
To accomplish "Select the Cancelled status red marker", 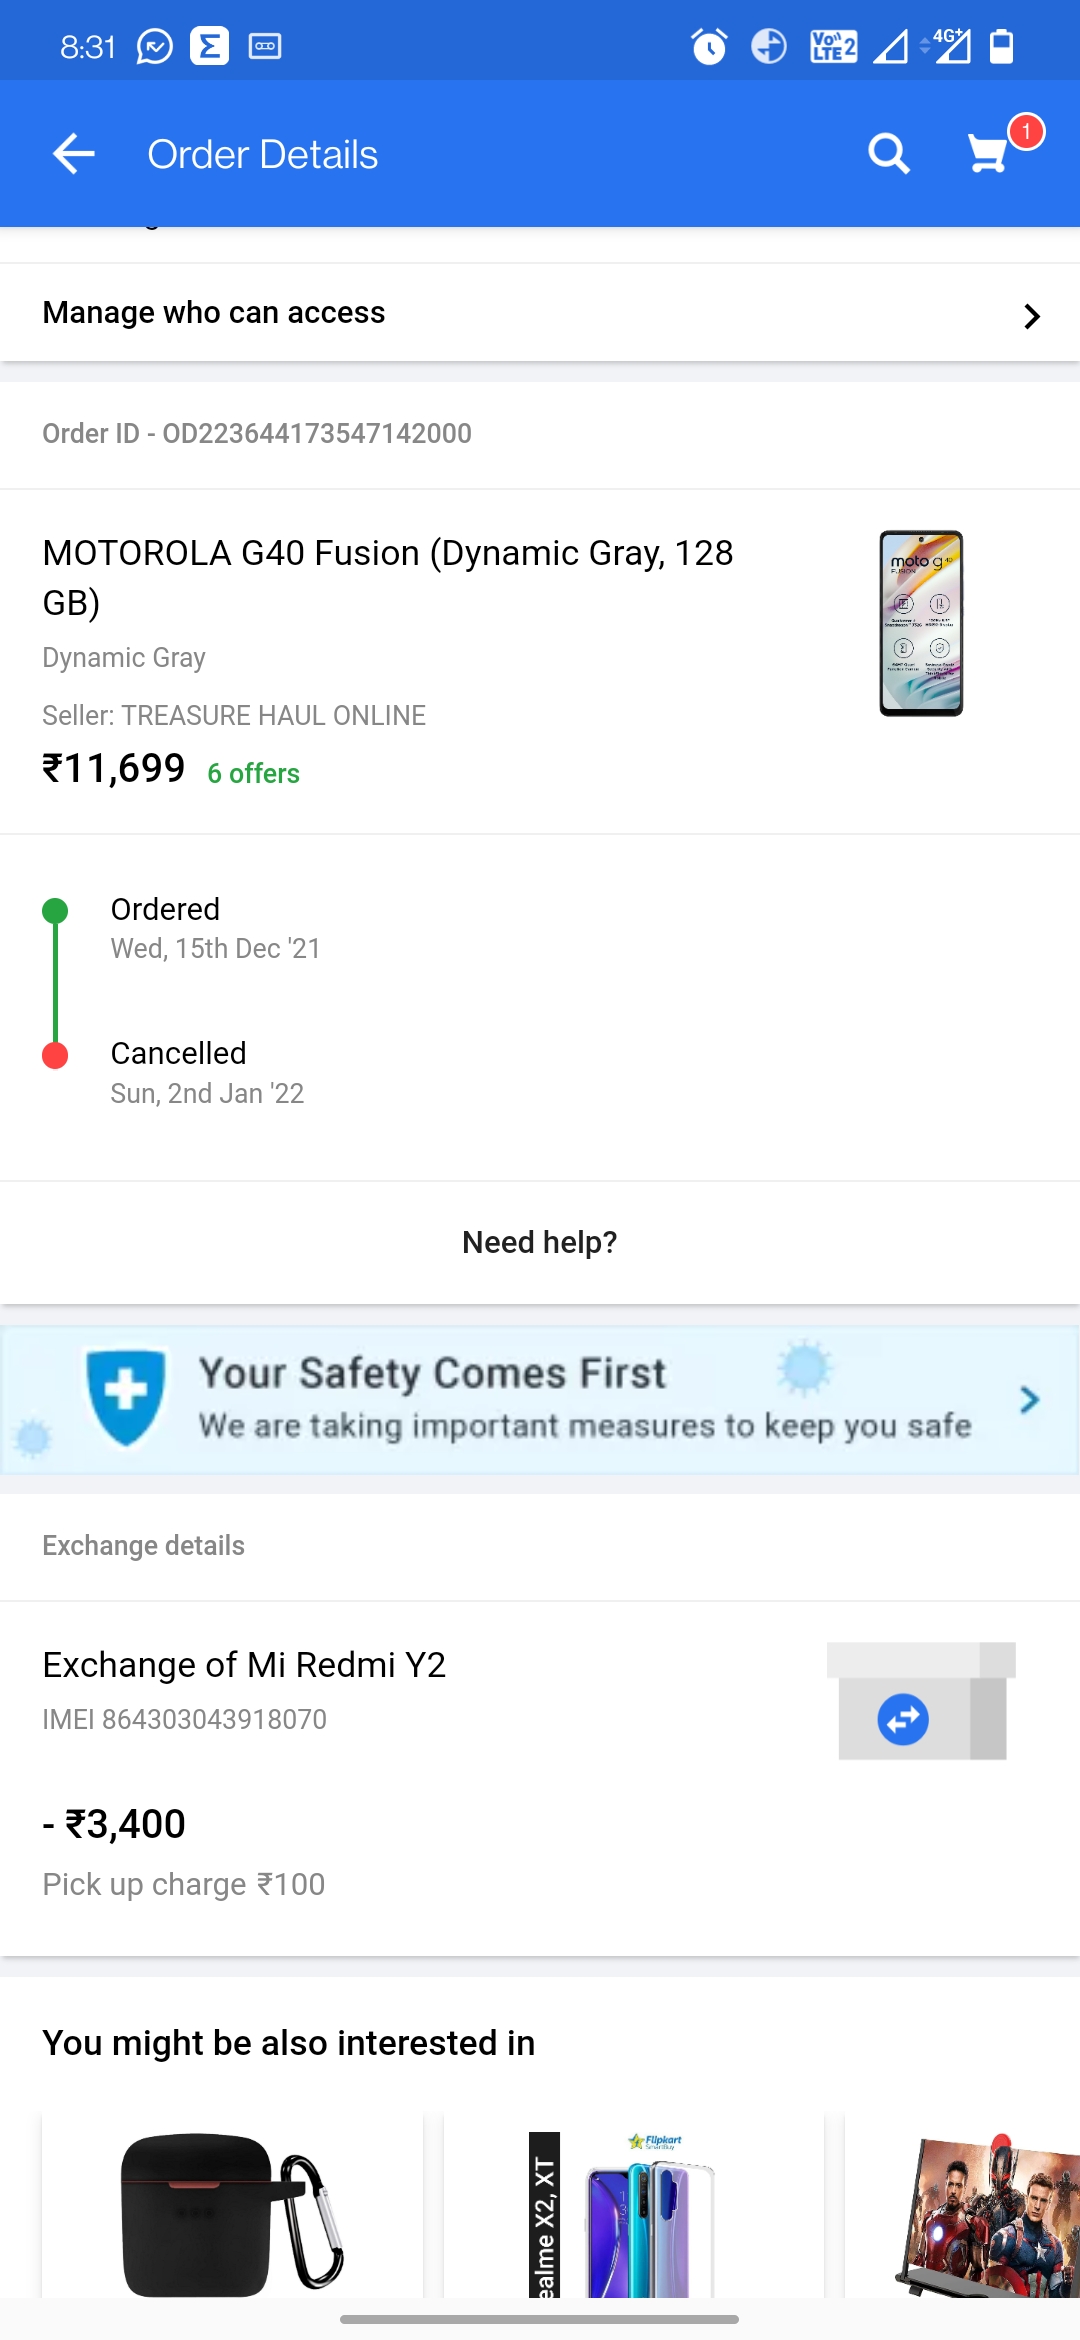I will tap(55, 1056).
